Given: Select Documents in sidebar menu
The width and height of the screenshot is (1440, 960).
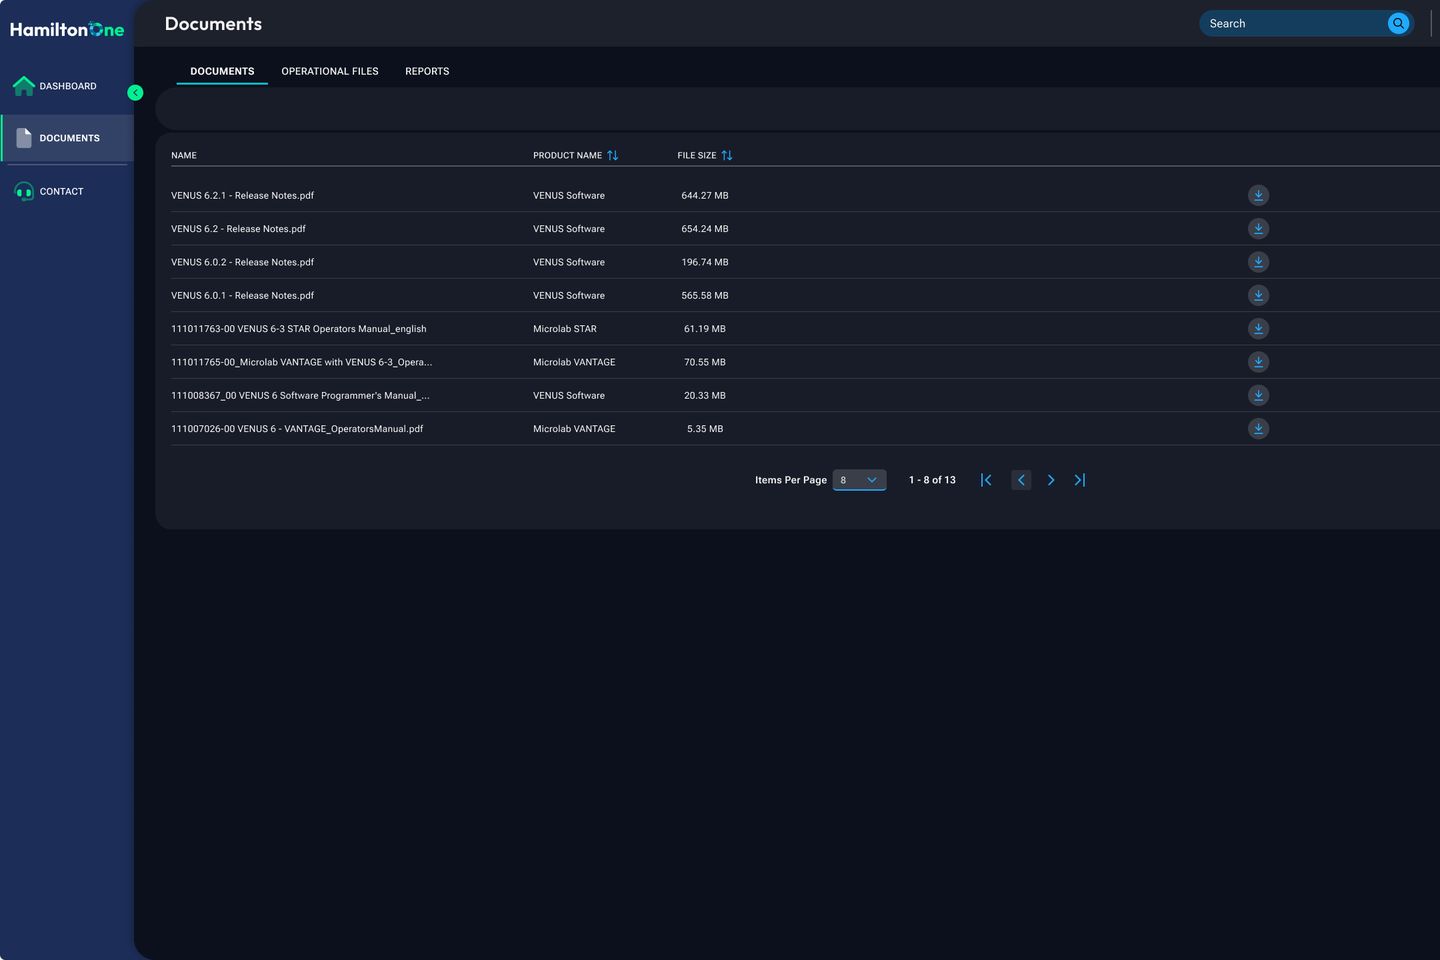Looking at the screenshot, I should point(67,138).
